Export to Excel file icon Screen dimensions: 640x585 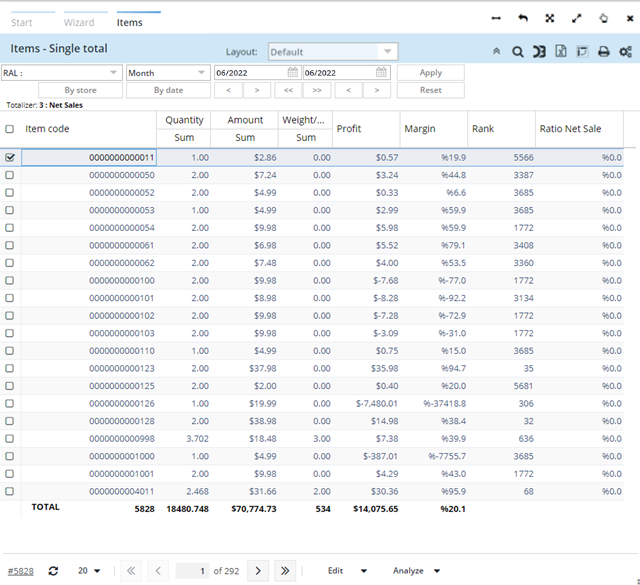561,52
